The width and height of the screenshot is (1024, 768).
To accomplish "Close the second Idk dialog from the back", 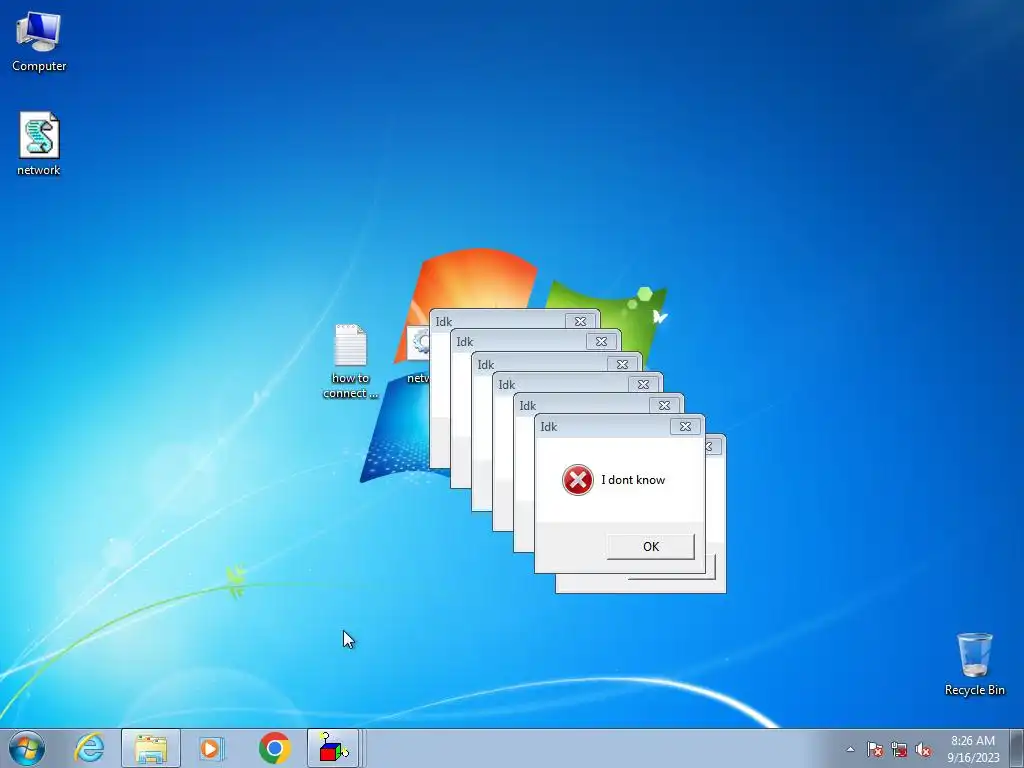I will point(601,342).
